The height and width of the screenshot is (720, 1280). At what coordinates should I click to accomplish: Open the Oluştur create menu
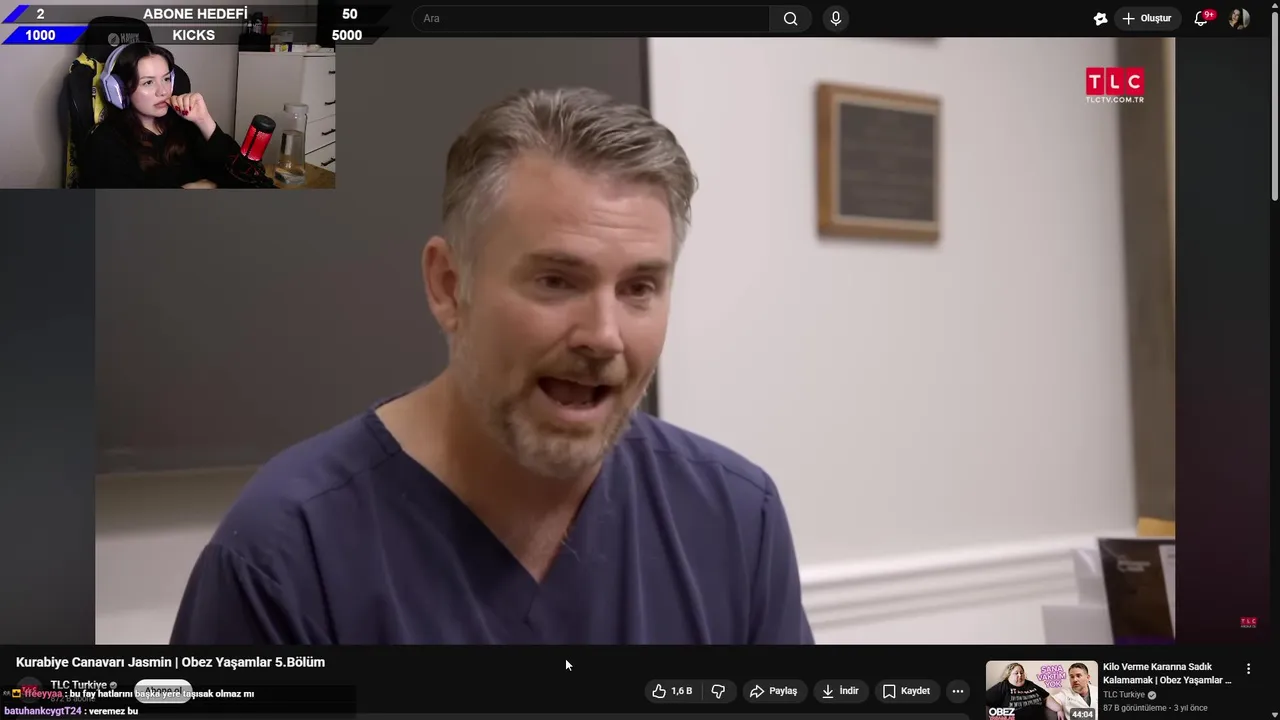point(1146,18)
